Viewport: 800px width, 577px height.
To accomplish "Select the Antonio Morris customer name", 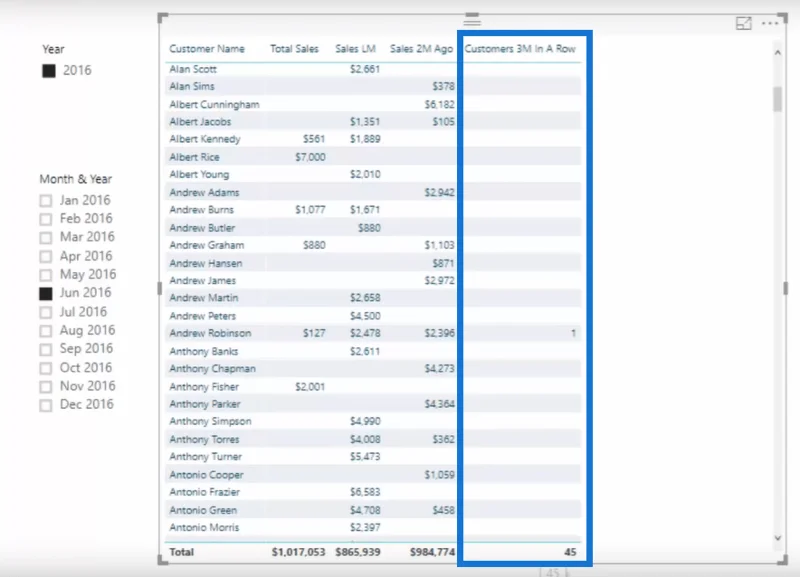I will [x=204, y=528].
